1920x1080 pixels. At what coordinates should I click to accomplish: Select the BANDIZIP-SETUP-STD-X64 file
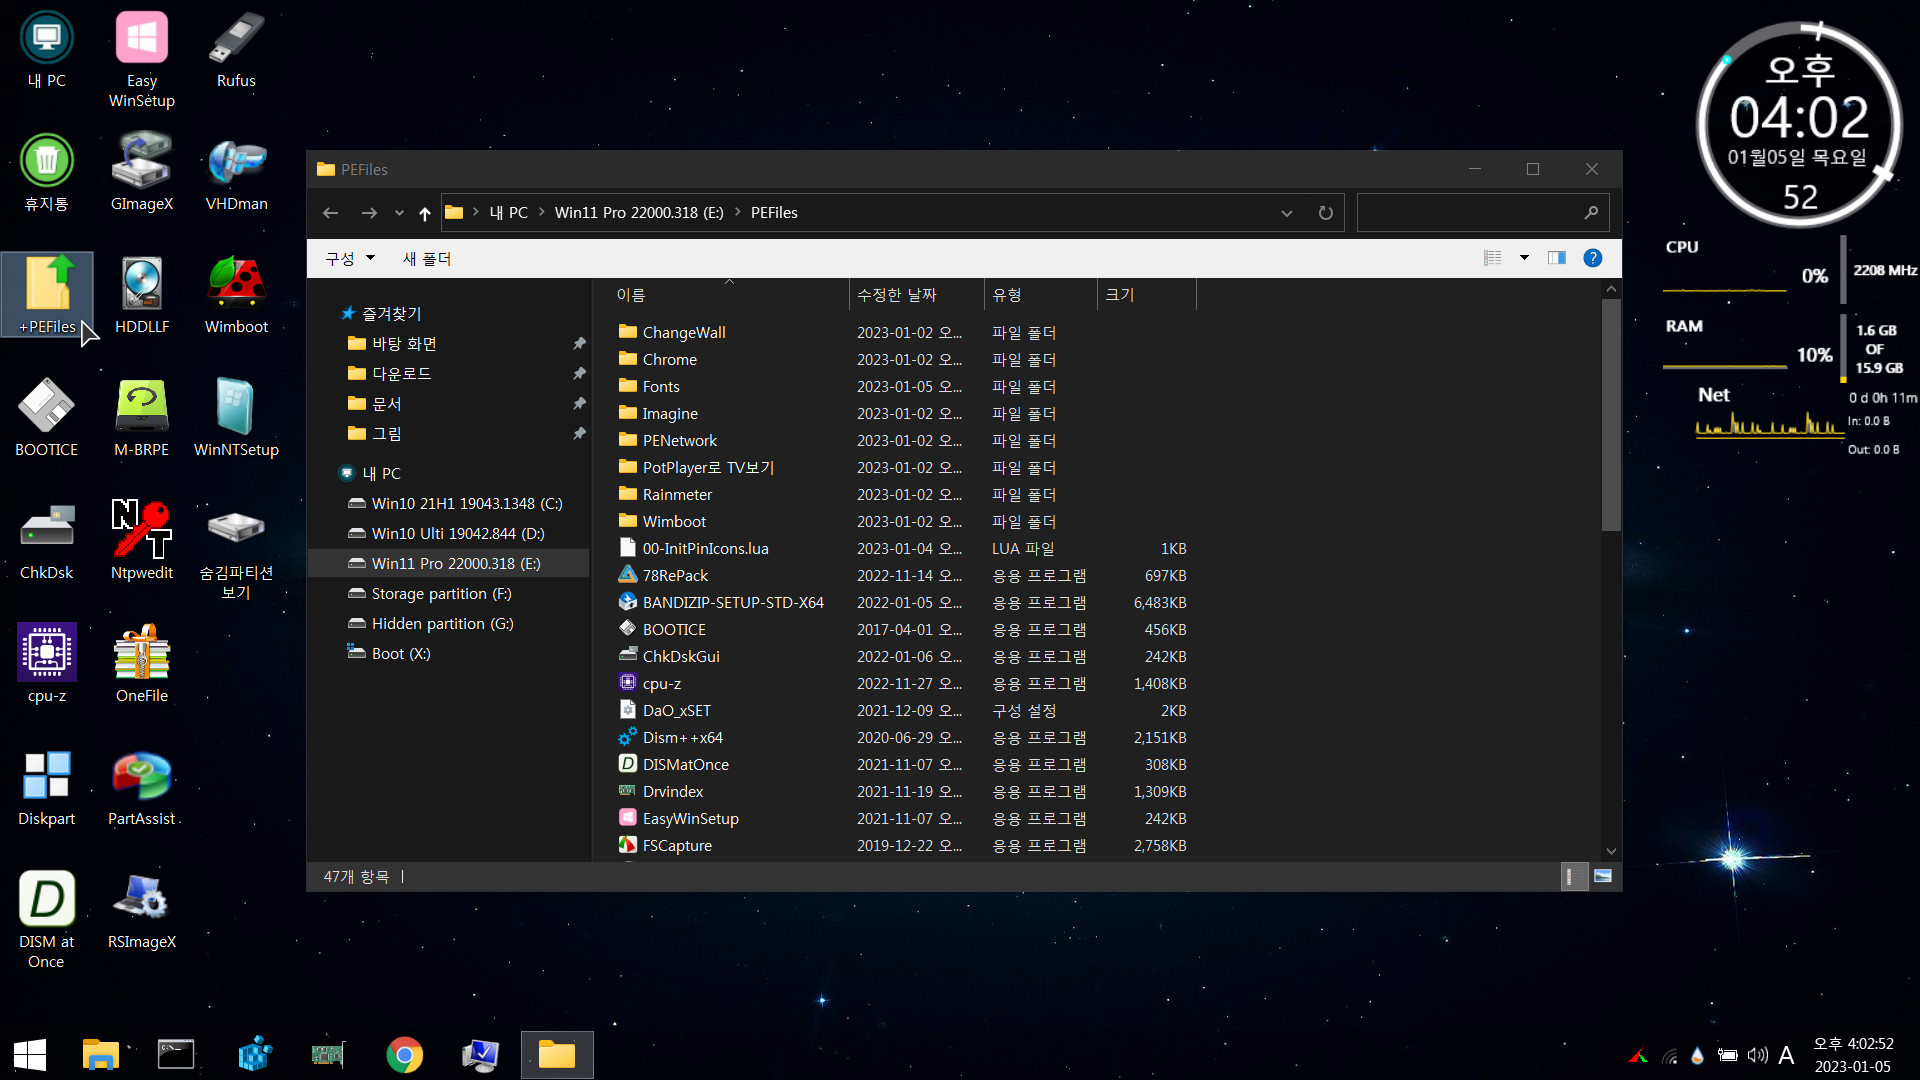[x=733, y=602]
